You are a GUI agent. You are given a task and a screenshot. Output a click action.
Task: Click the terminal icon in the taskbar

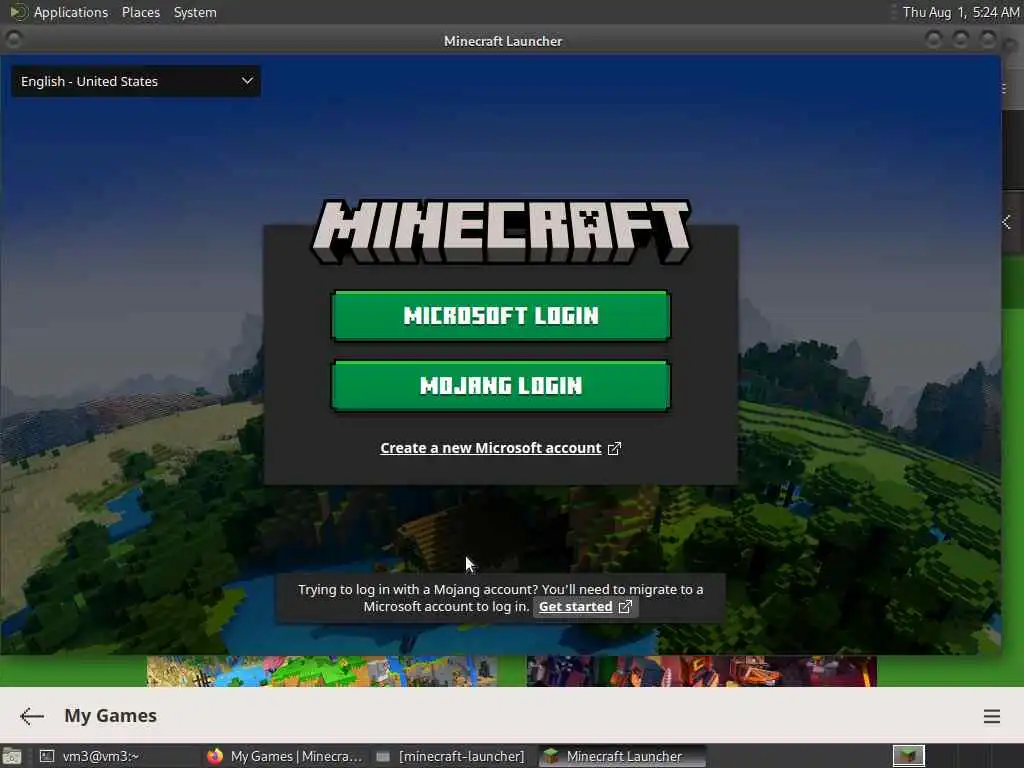(46, 756)
